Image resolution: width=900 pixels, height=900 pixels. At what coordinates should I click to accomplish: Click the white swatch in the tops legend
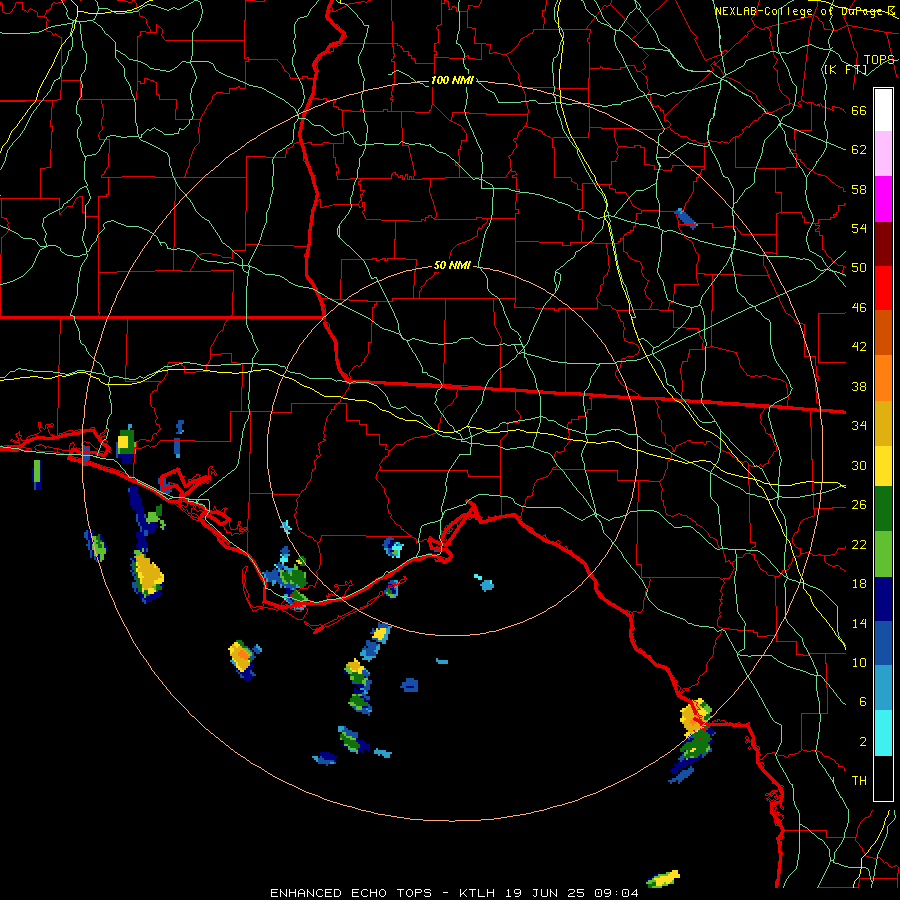(x=883, y=110)
